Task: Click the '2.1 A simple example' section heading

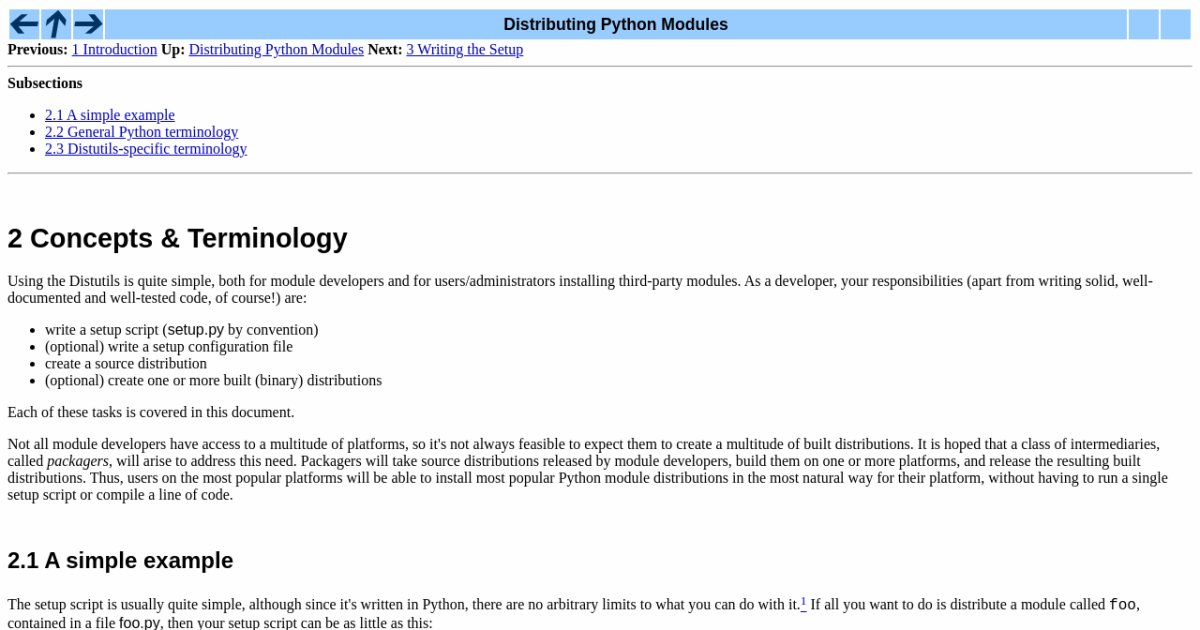Action: (120, 560)
